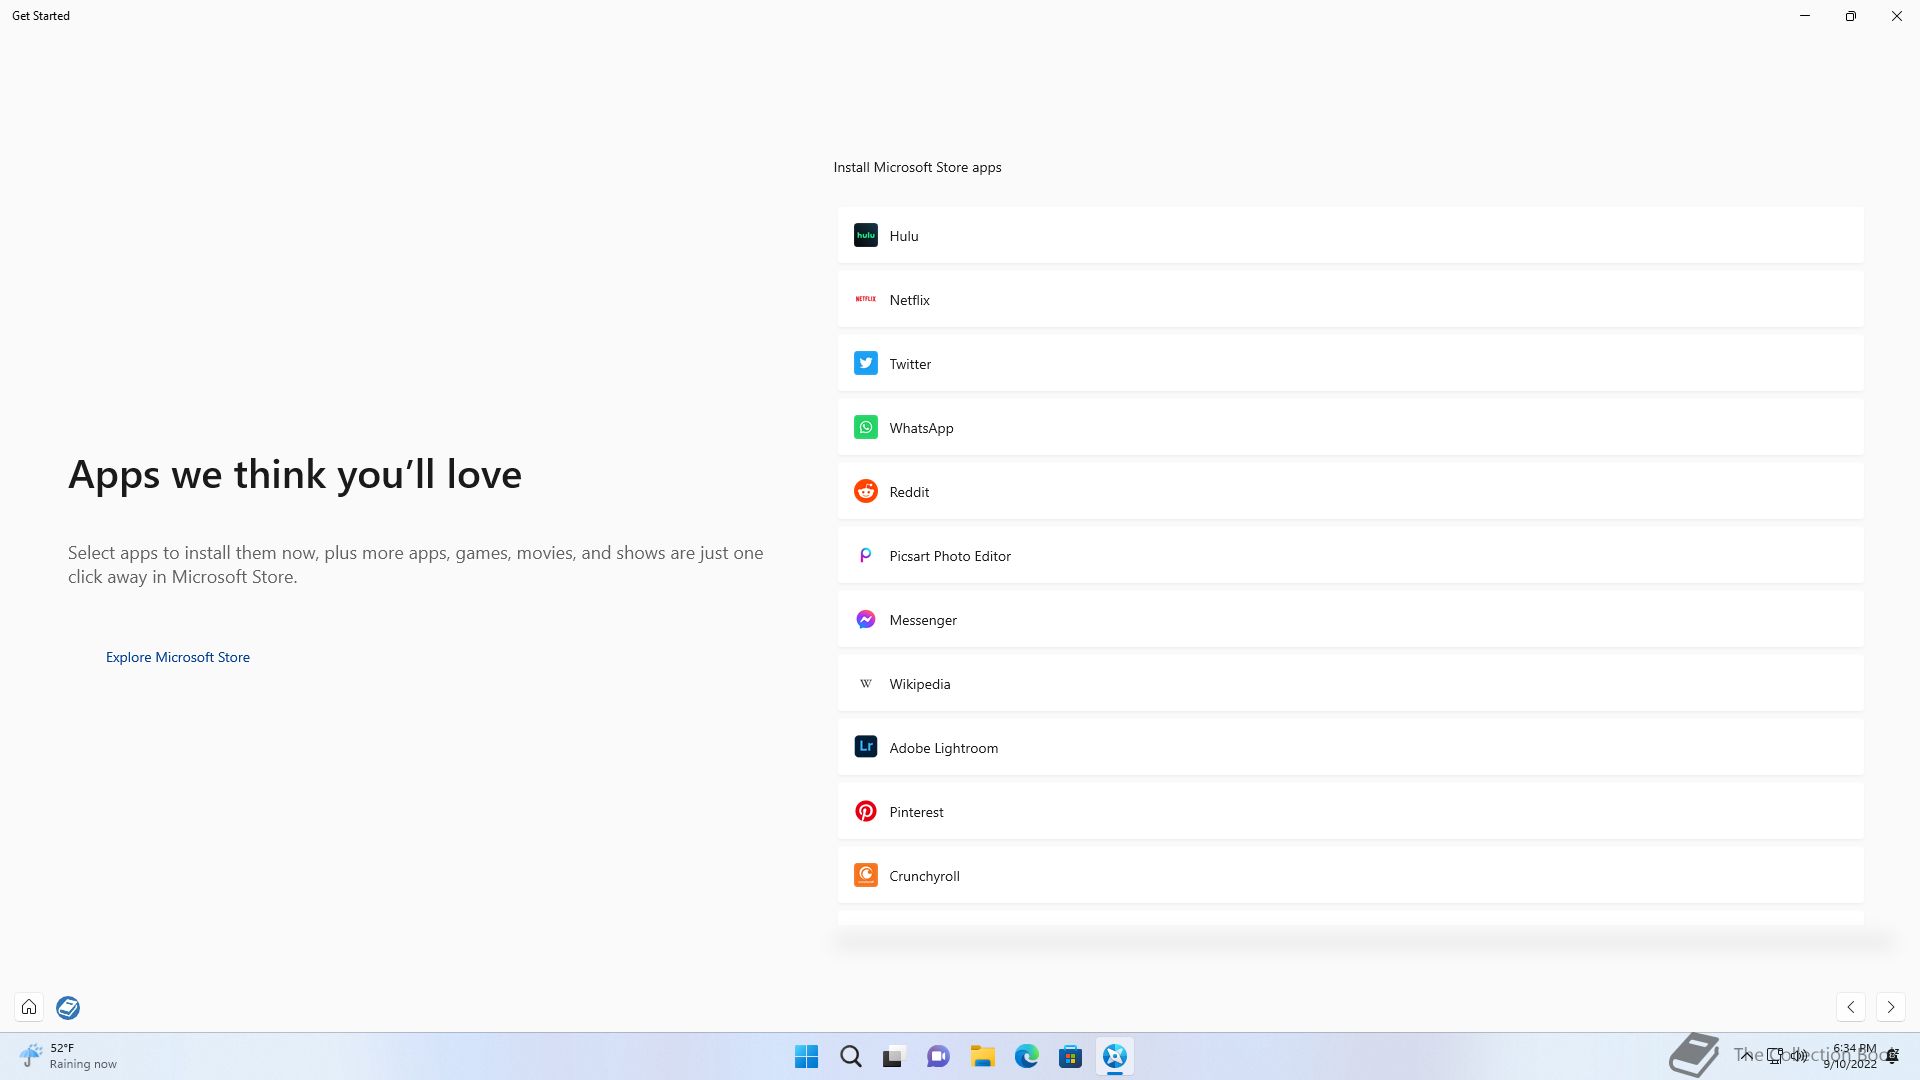Click the Get Started taskbar icon
Viewport: 1920px width, 1080px height.
(x=1114, y=1056)
